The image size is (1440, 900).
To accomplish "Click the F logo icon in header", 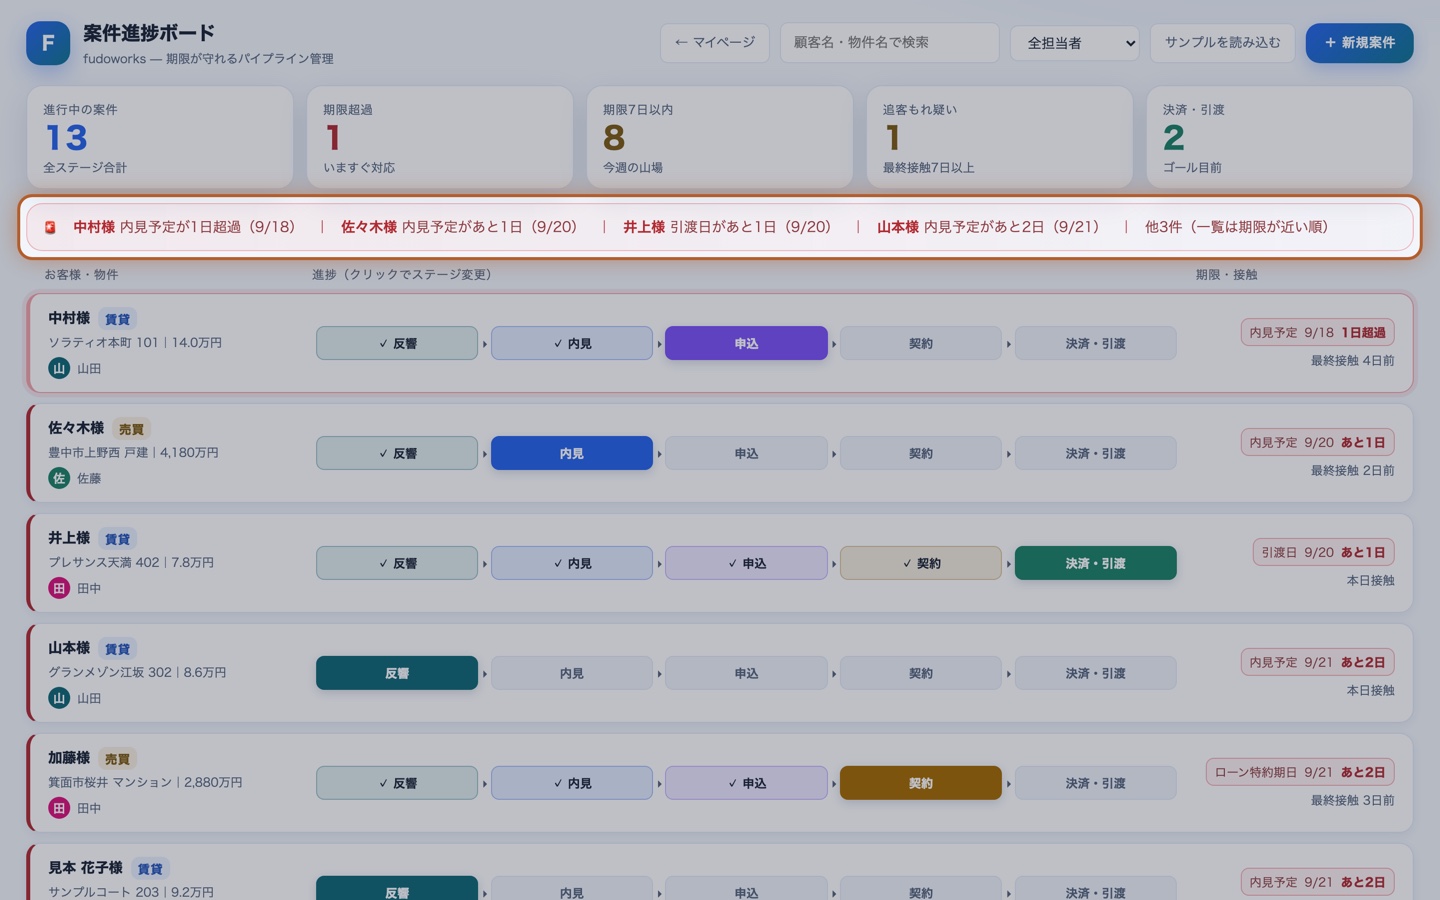I will pyautogui.click(x=48, y=43).
